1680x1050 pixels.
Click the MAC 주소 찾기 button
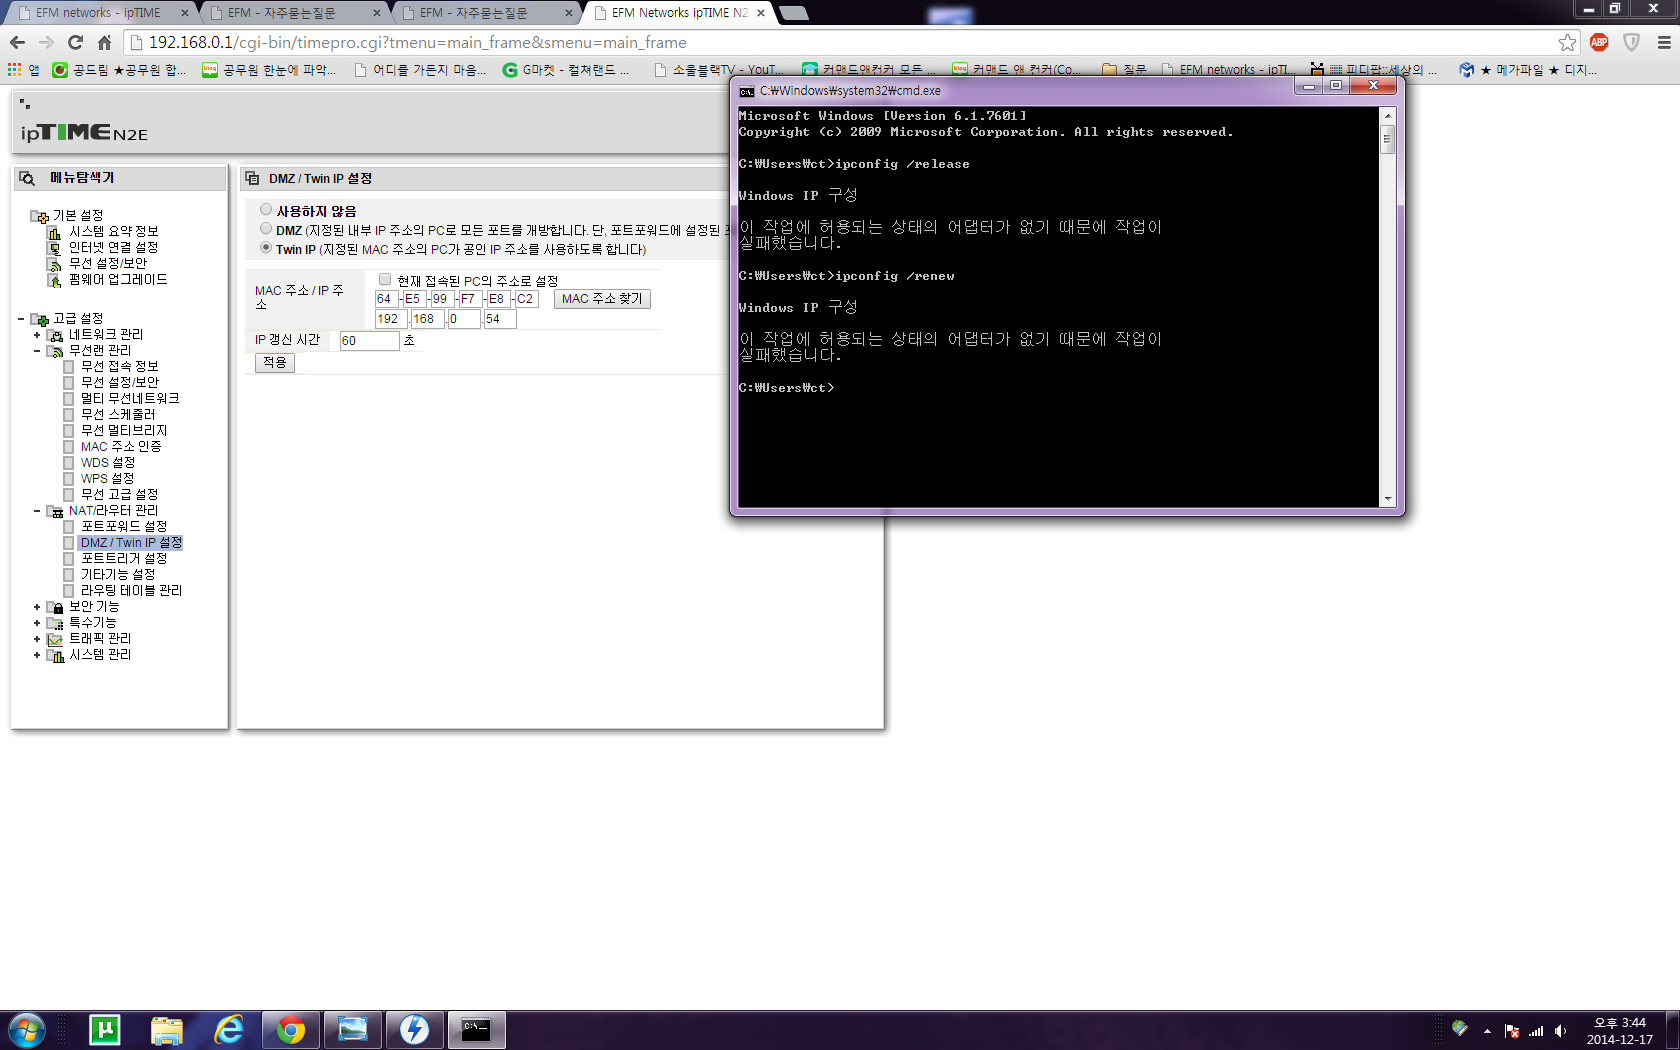602,299
